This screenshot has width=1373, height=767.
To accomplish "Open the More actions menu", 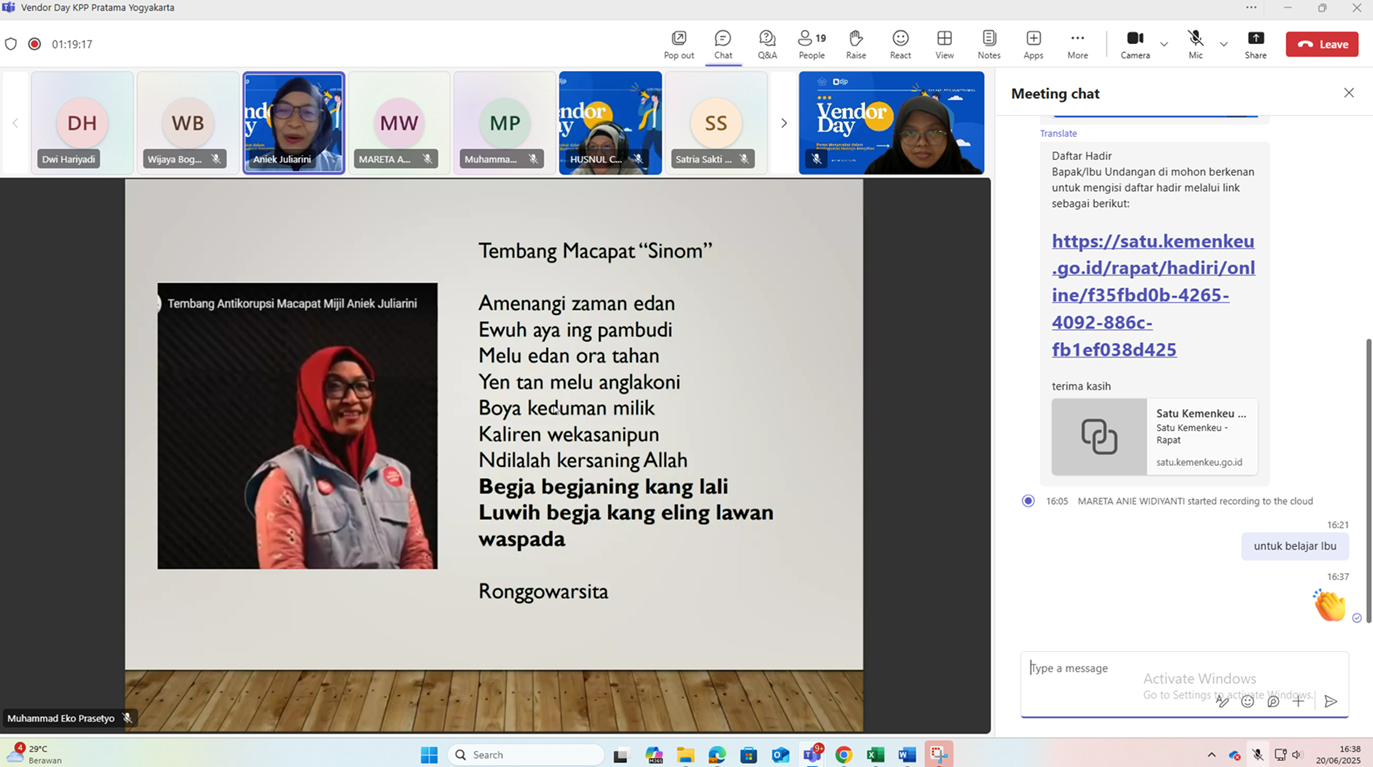I will [x=1077, y=43].
